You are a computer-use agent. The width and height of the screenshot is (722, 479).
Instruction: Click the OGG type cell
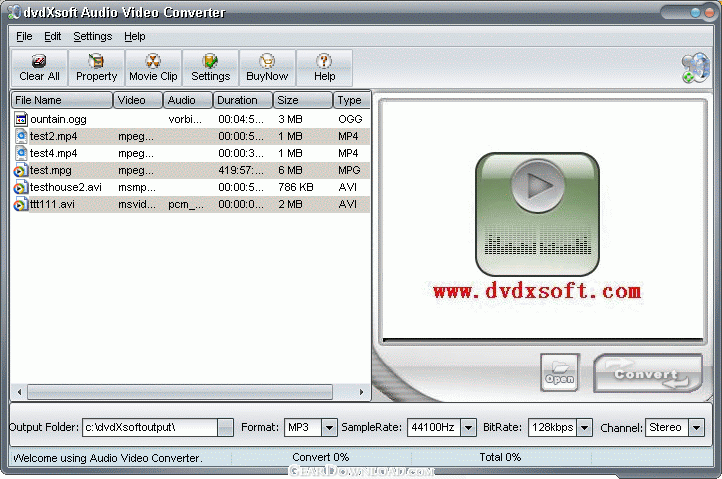pyautogui.click(x=350, y=119)
